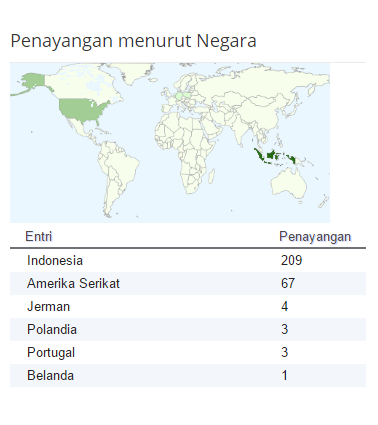Click the Penayangan column header
Viewport: 378px width, 425px height.
coord(315,237)
